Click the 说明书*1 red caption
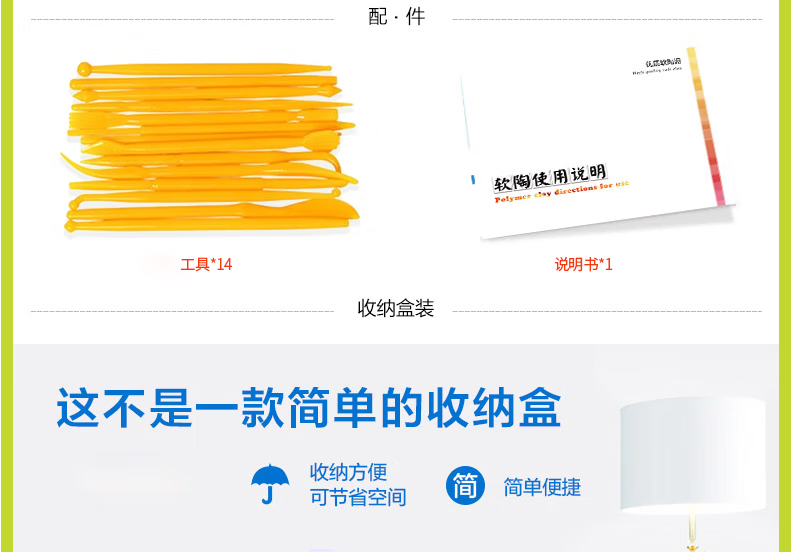This screenshot has height=552, width=791. tap(583, 264)
